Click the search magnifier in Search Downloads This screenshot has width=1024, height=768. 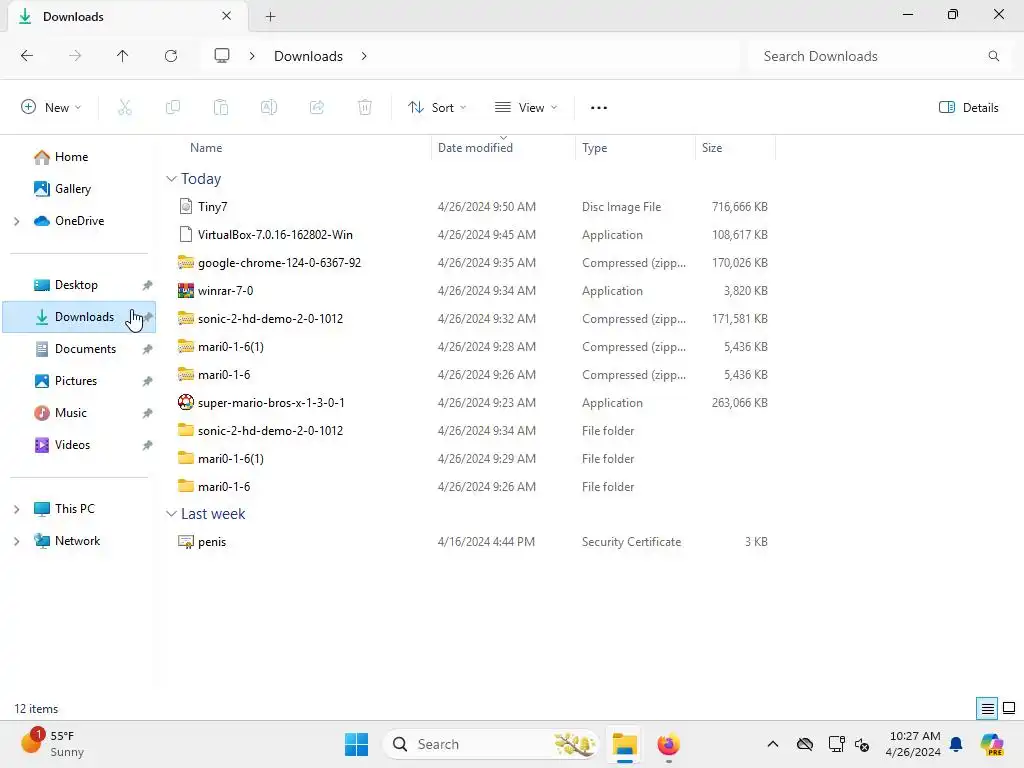(994, 56)
